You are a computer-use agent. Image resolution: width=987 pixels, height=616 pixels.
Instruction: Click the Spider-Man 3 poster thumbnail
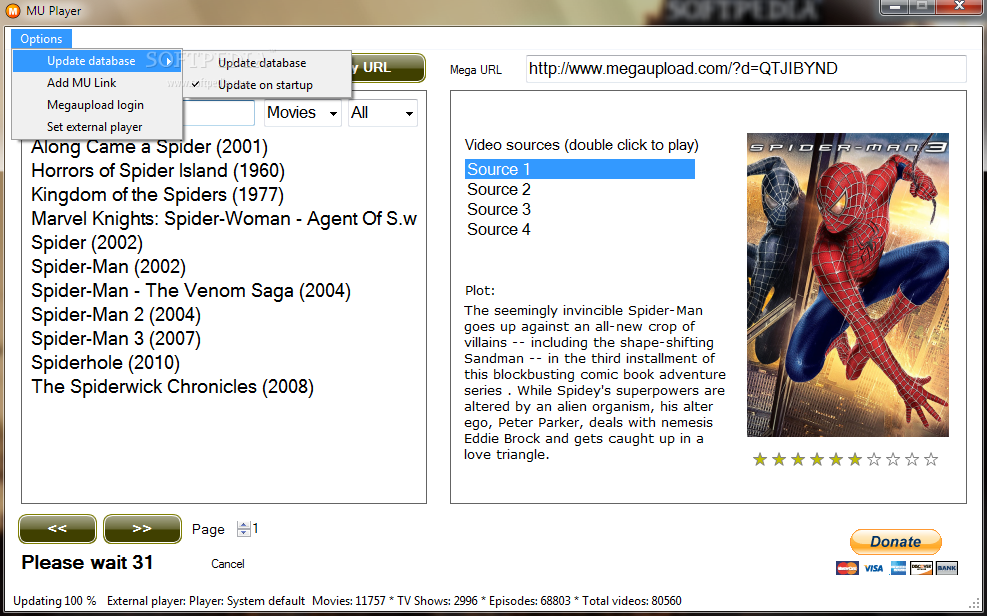click(847, 285)
